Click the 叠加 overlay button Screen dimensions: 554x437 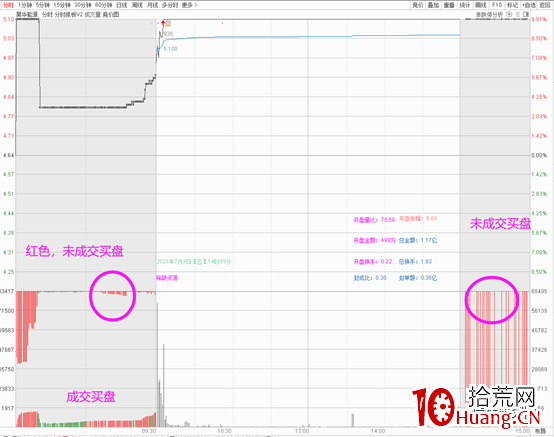pyautogui.click(x=433, y=5)
